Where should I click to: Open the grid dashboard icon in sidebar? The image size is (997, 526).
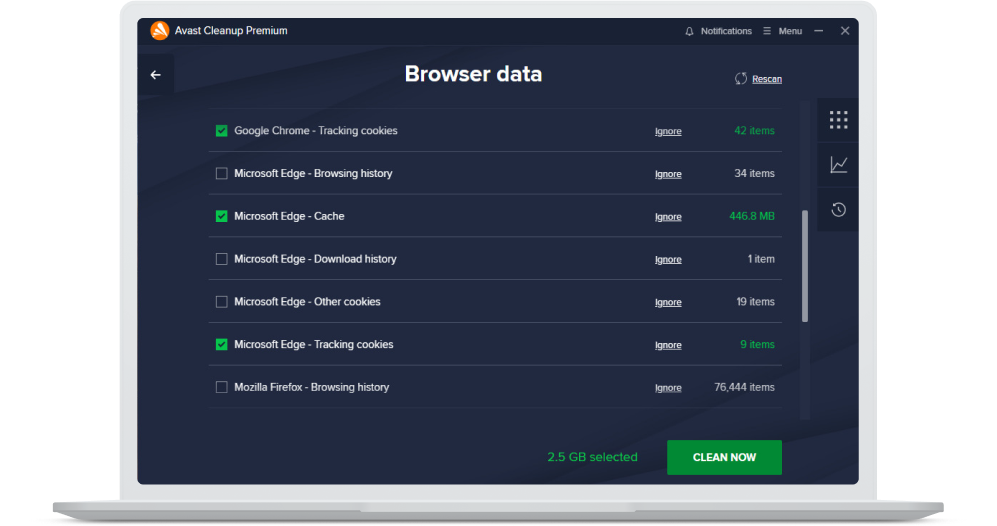click(x=838, y=120)
